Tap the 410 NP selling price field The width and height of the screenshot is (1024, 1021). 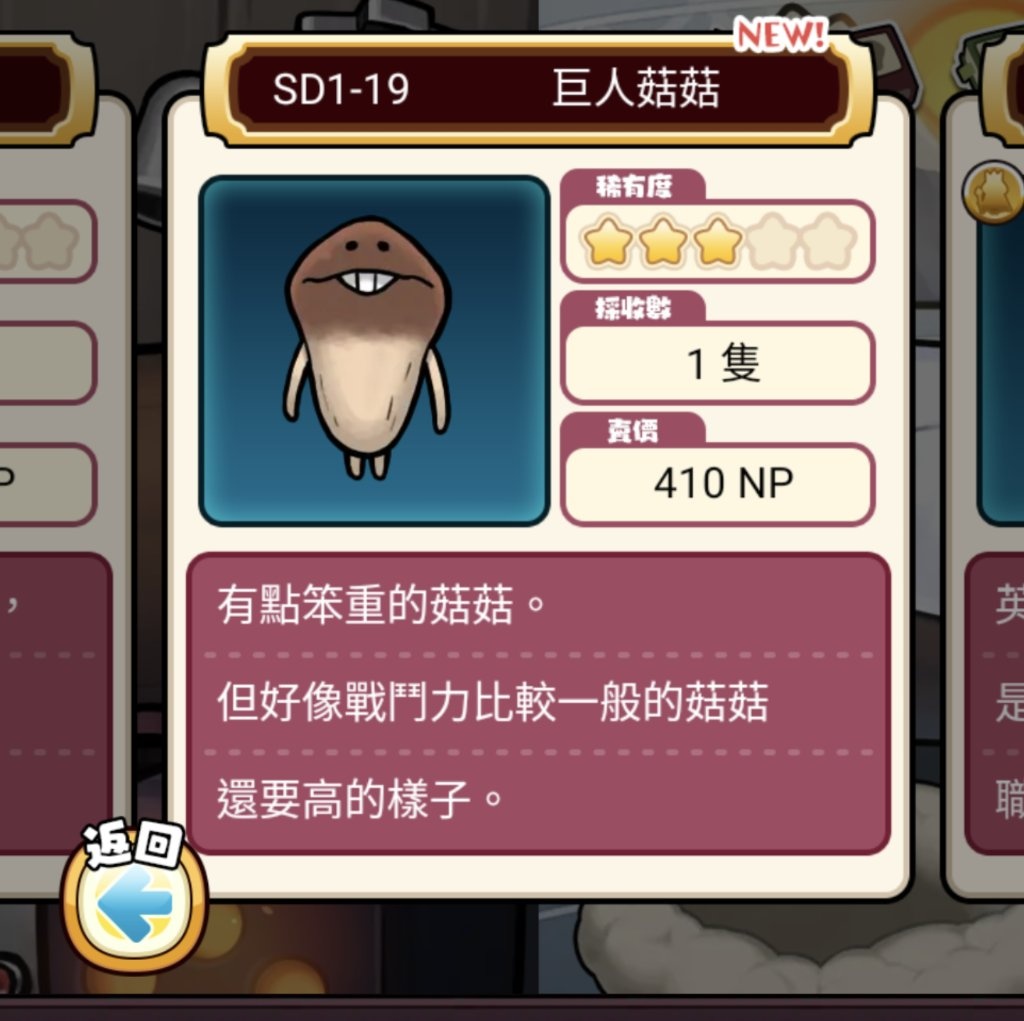click(718, 485)
